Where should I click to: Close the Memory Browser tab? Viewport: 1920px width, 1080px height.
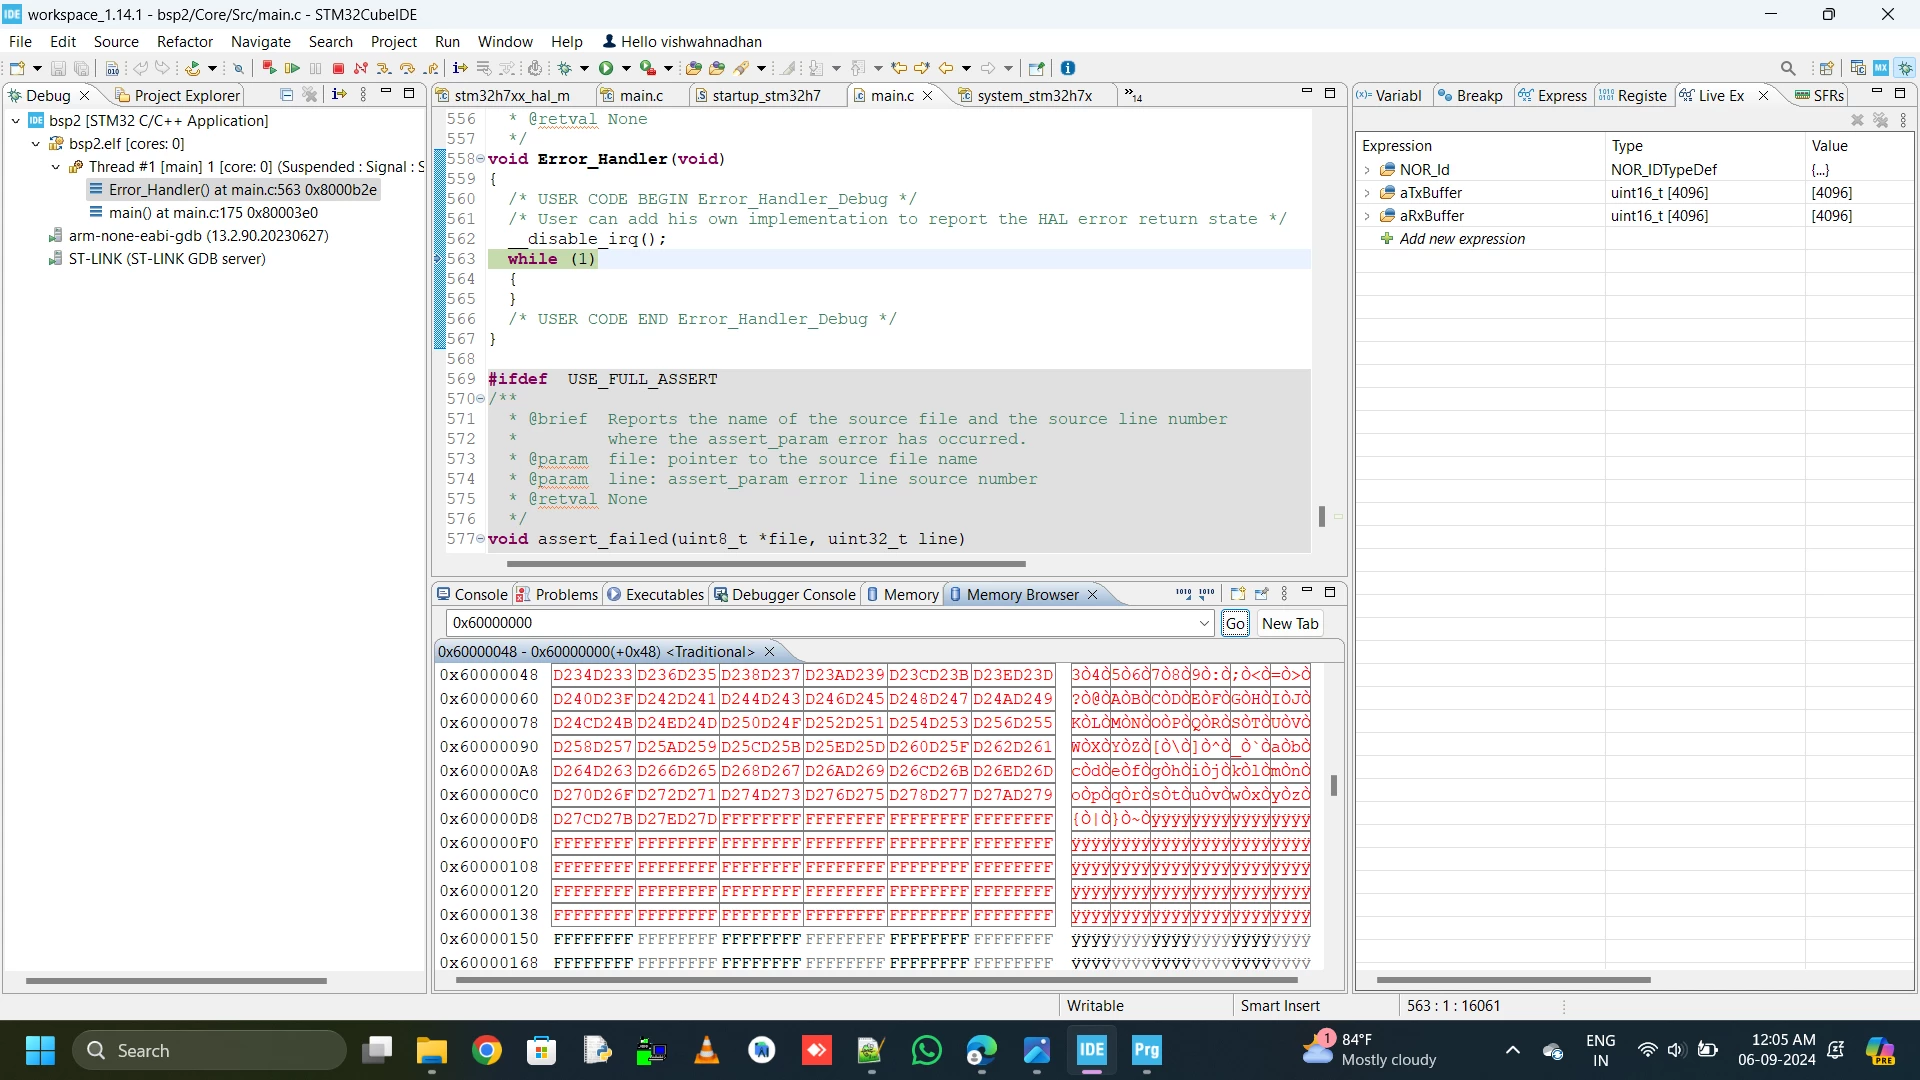click(1093, 594)
